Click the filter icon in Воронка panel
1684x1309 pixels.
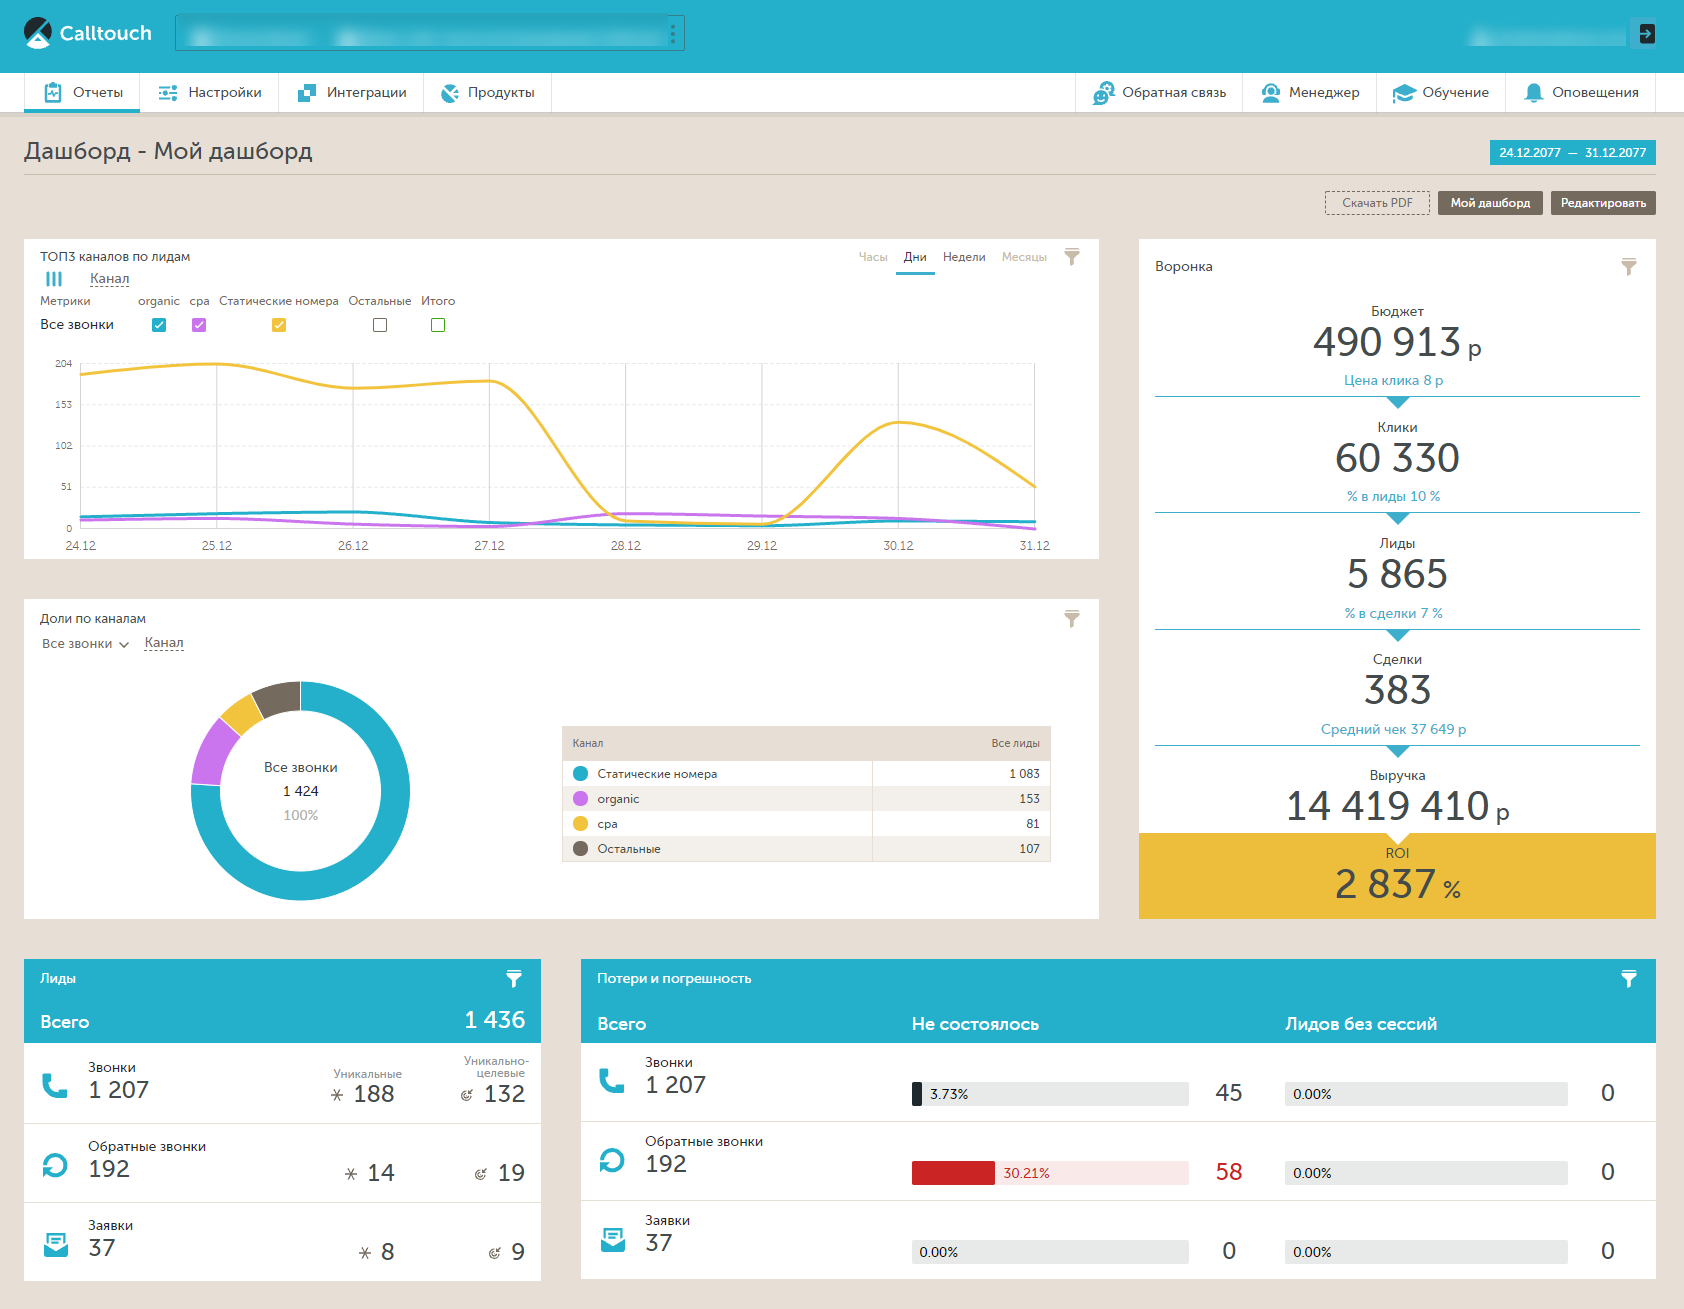pyautogui.click(x=1628, y=267)
